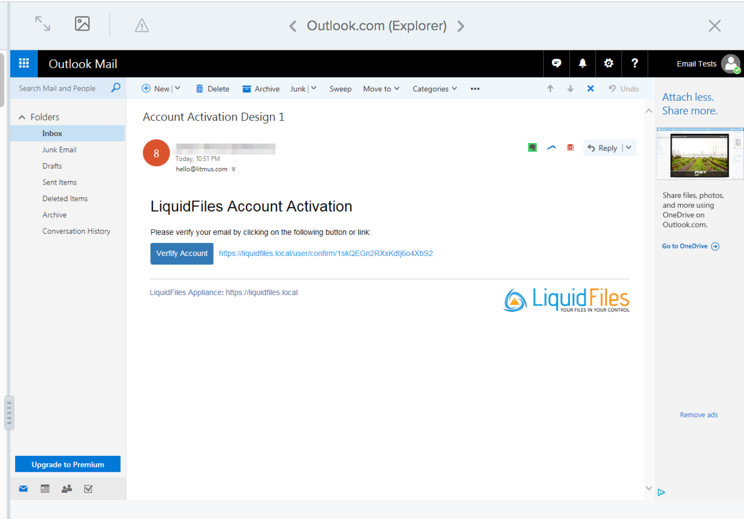The image size is (744, 519).
Task: Go to previous client with left chevron
Action: click(293, 26)
